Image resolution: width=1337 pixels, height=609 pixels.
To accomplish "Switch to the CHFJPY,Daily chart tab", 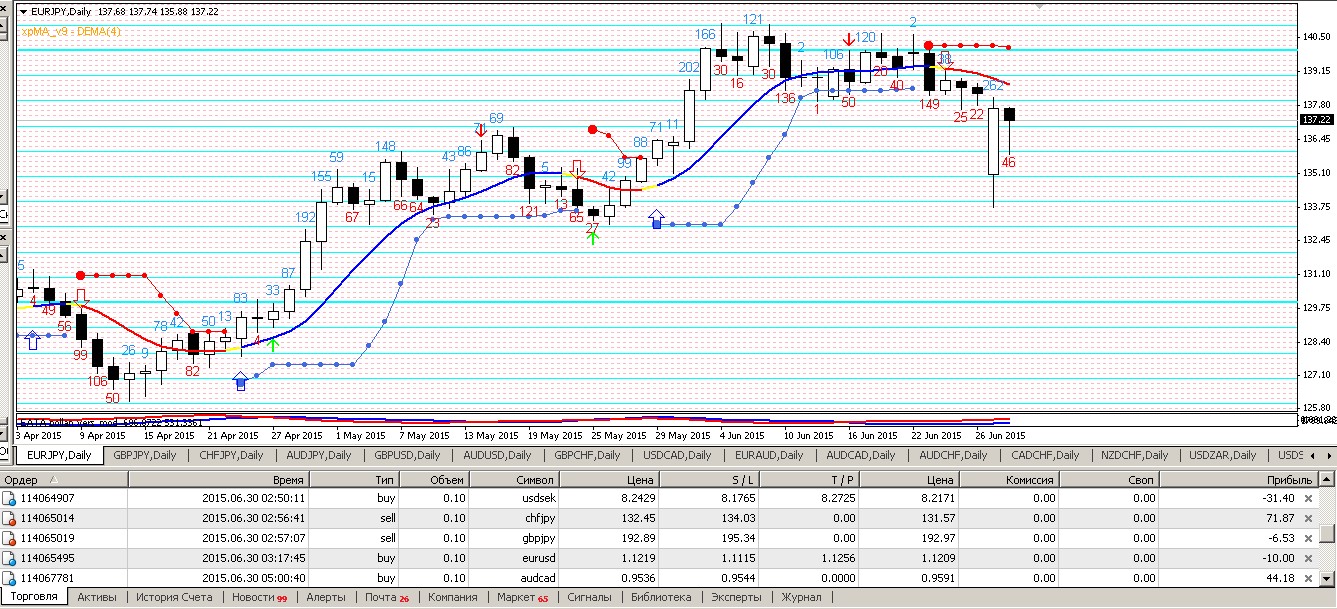I will tap(230, 455).
